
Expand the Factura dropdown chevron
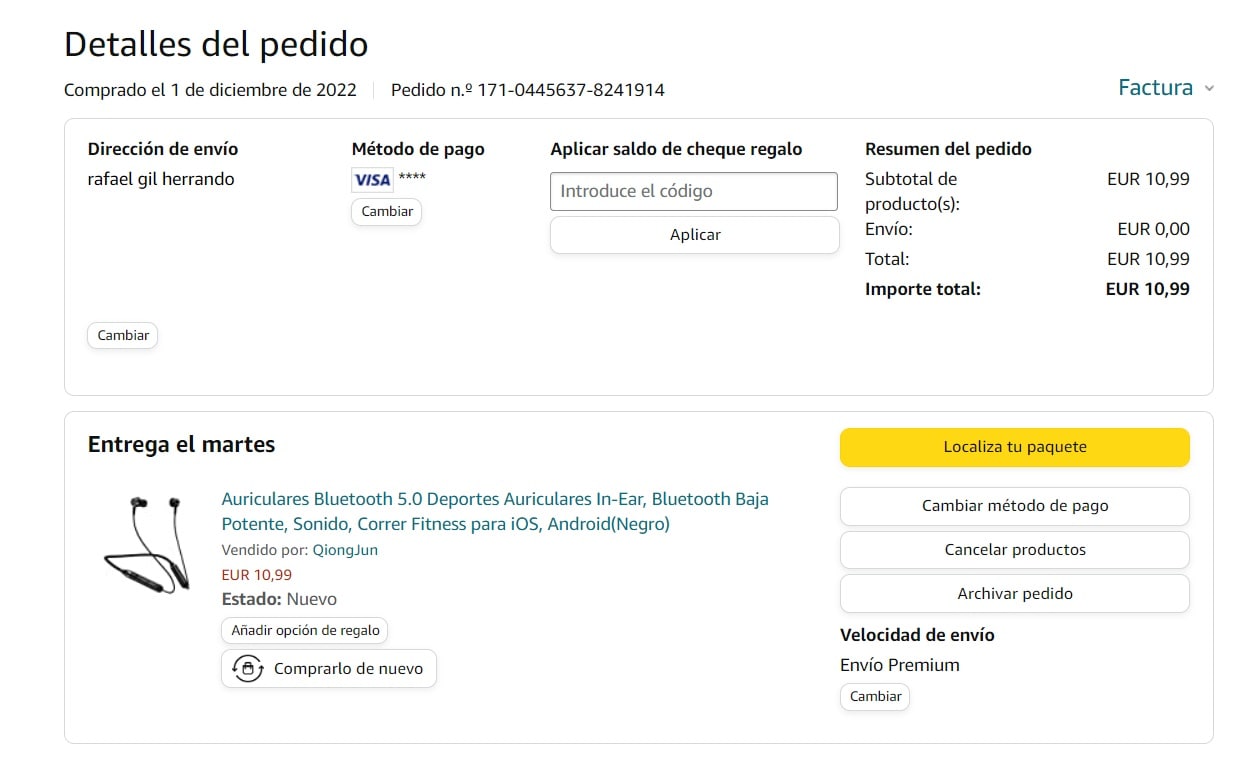click(x=1209, y=89)
